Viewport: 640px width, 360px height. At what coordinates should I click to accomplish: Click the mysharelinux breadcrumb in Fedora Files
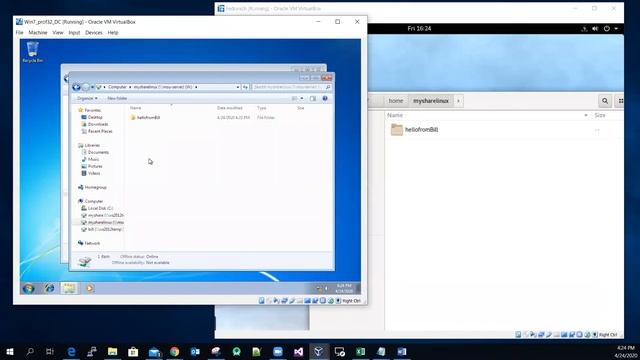click(x=431, y=101)
